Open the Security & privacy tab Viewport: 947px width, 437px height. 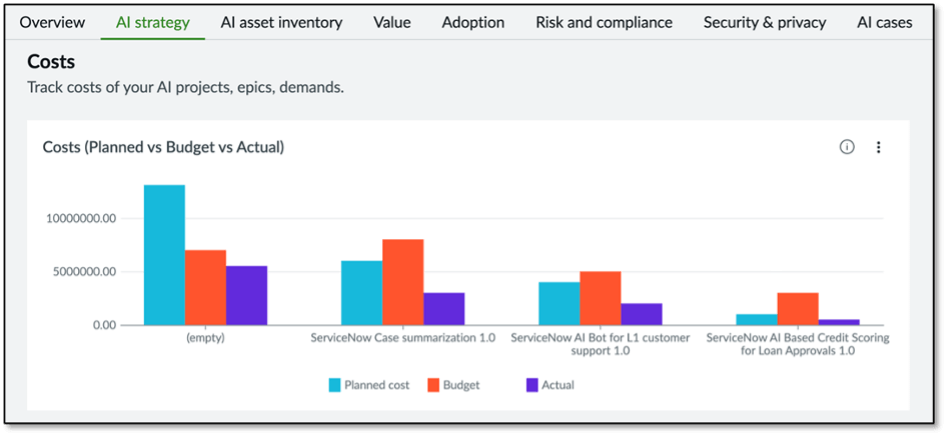(x=765, y=22)
